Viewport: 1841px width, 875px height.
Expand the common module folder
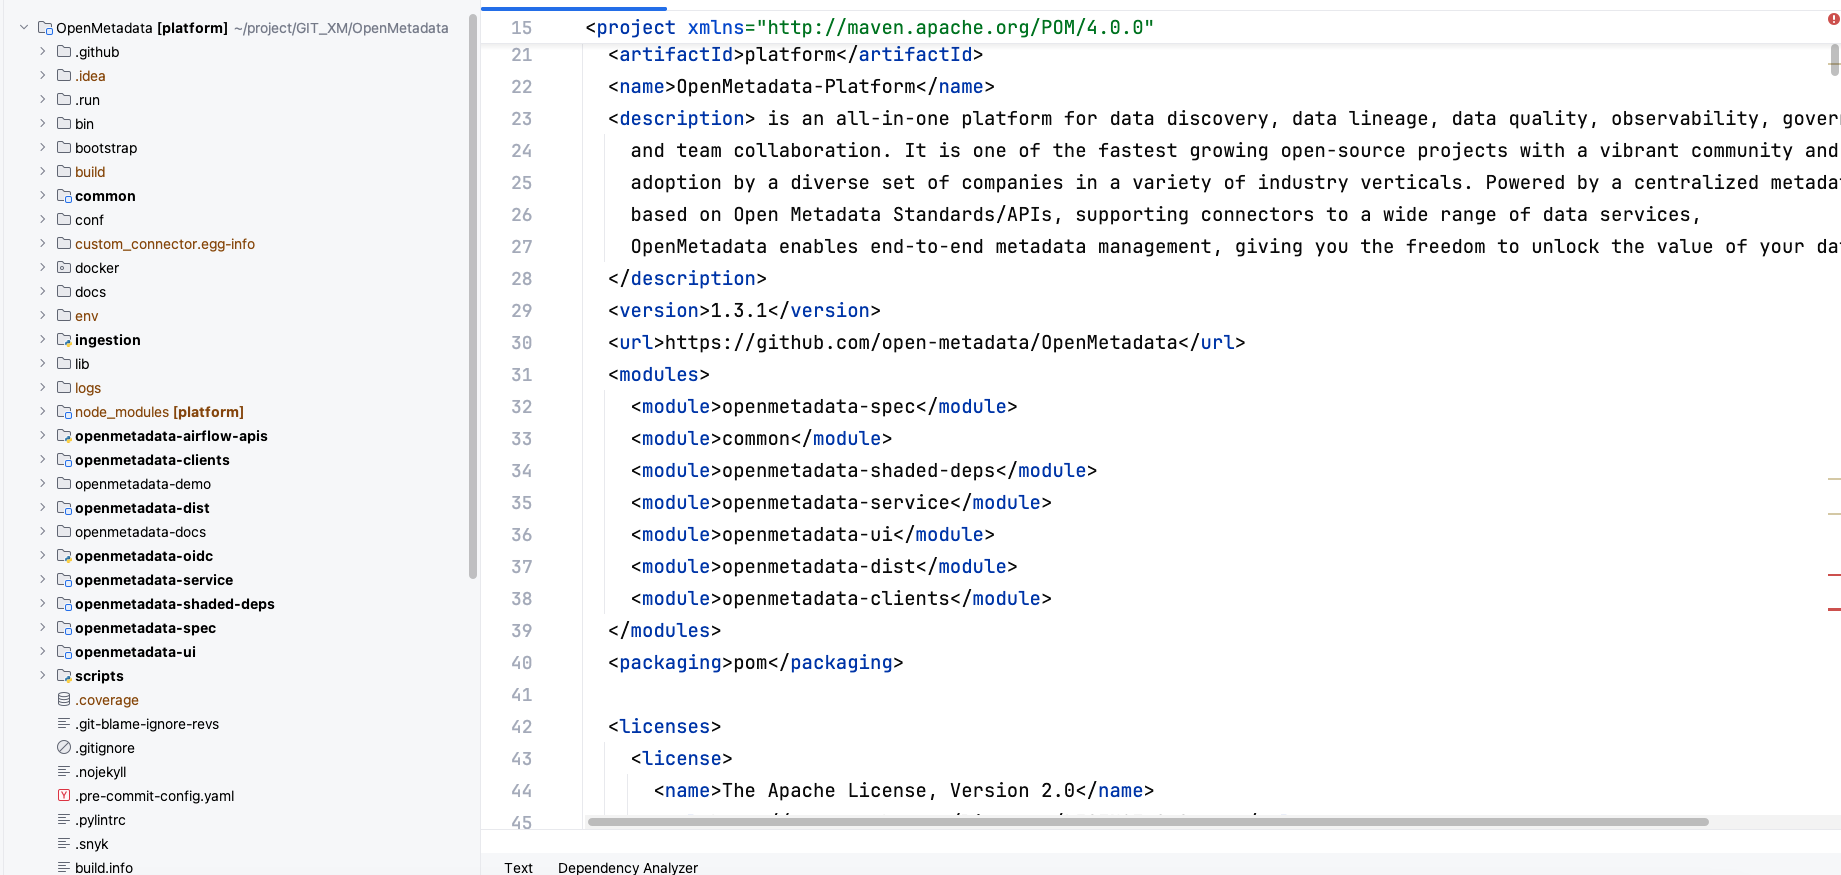coord(42,196)
